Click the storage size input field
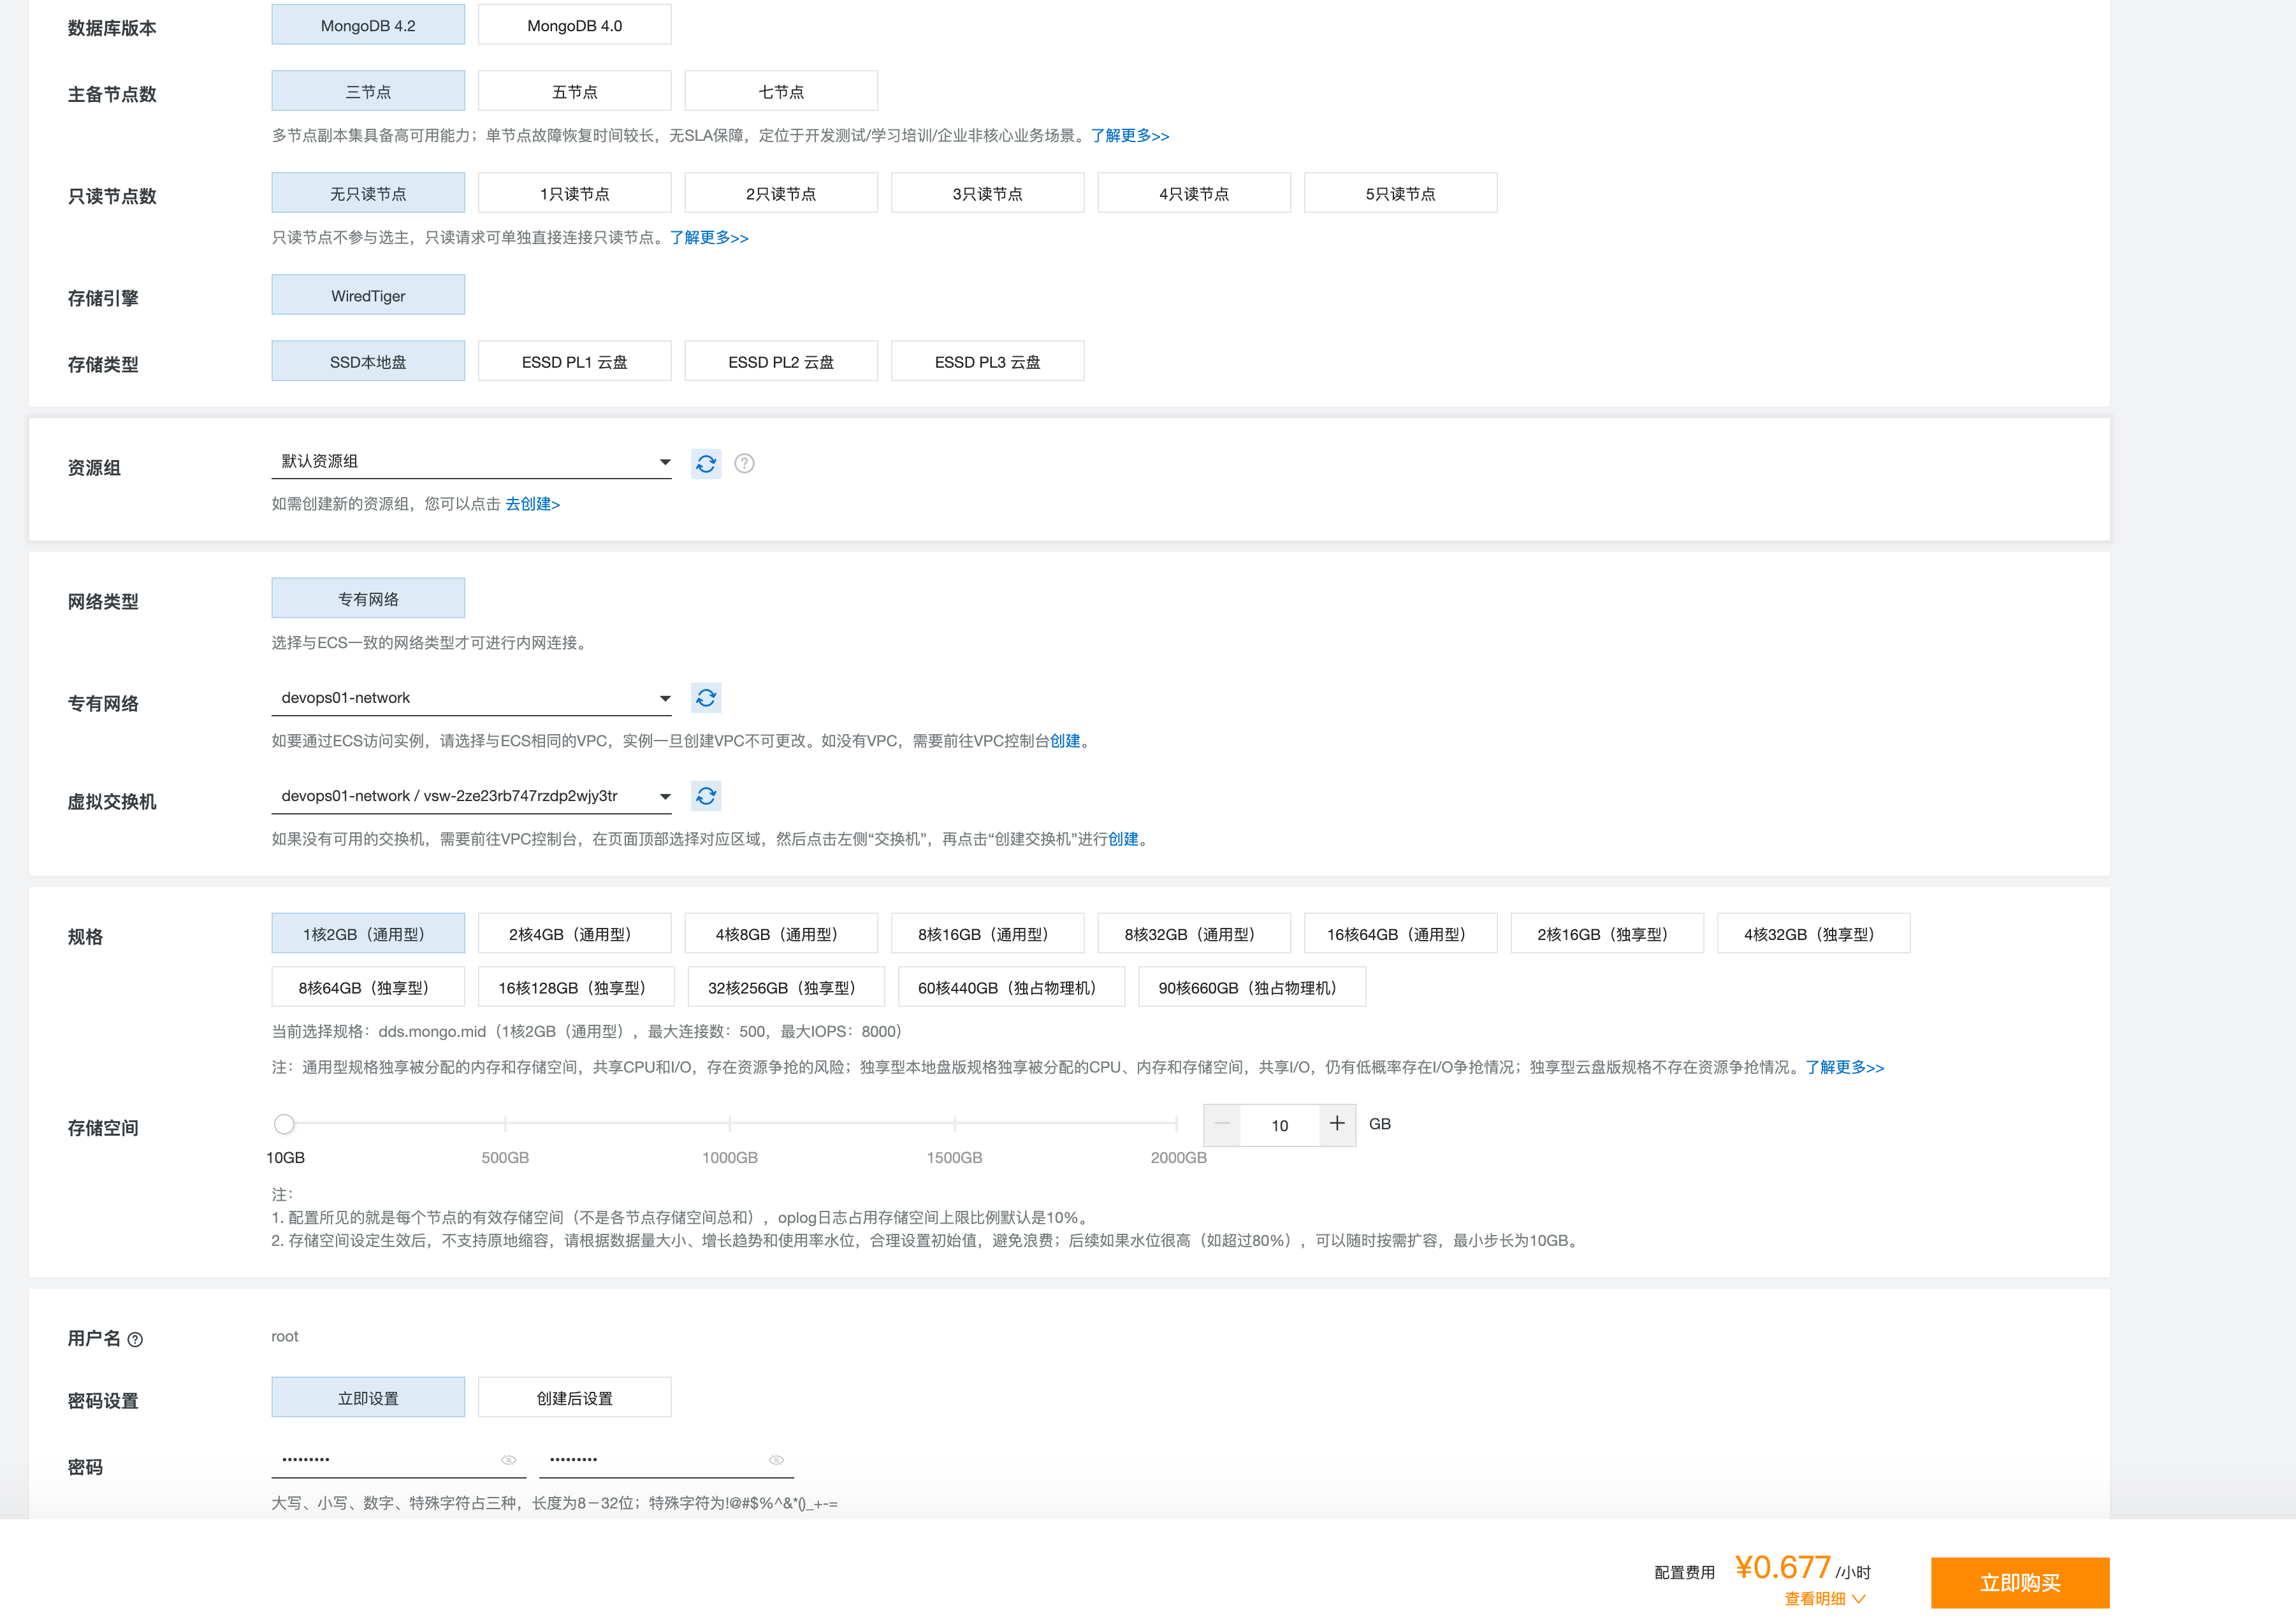Screen dimensions: 2296x1620 pos(1279,1125)
